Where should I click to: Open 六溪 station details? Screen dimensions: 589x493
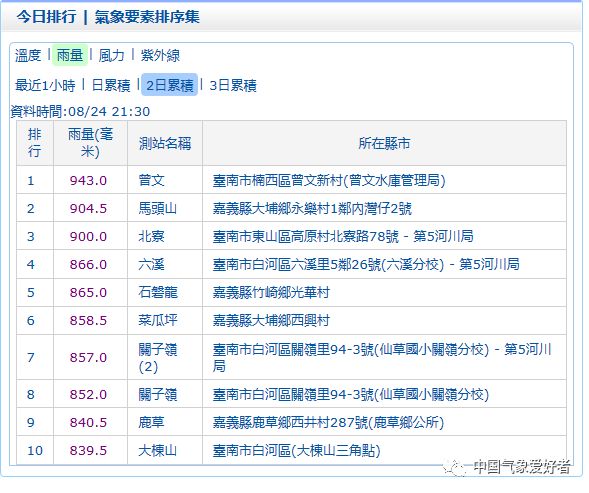(151, 265)
